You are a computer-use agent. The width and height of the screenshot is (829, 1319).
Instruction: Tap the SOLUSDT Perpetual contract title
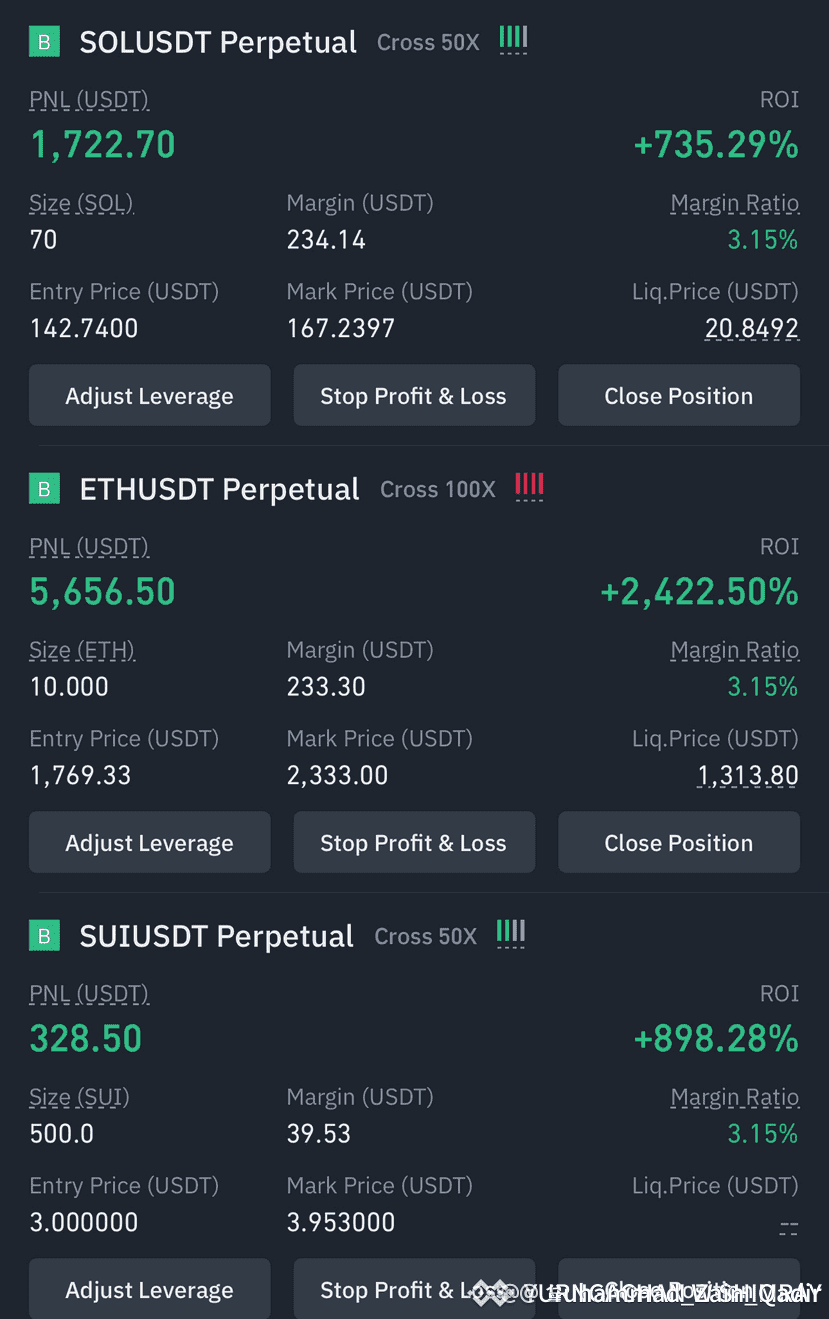point(218,43)
